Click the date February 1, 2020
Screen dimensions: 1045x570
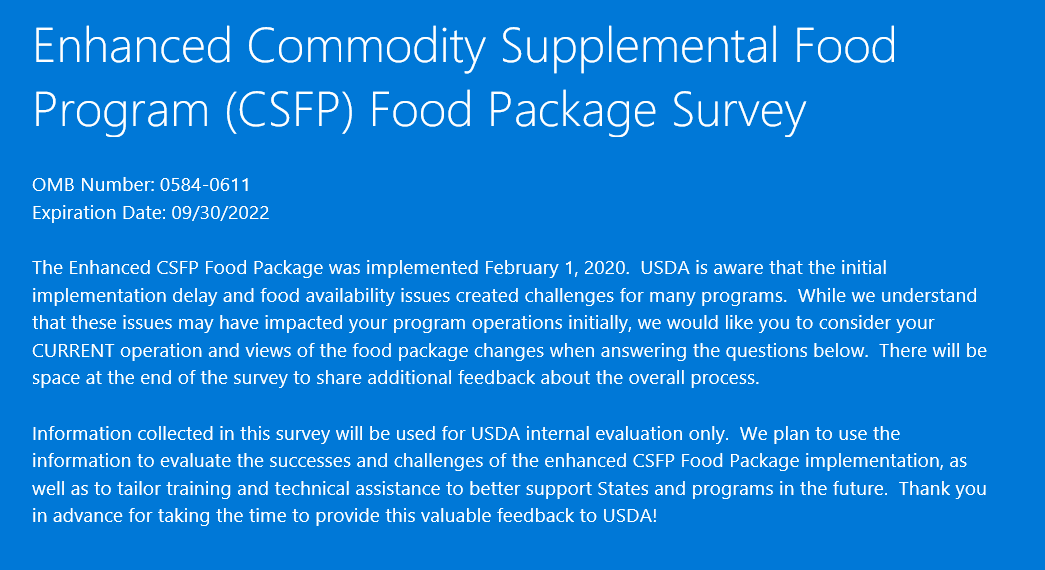pyautogui.click(x=555, y=268)
